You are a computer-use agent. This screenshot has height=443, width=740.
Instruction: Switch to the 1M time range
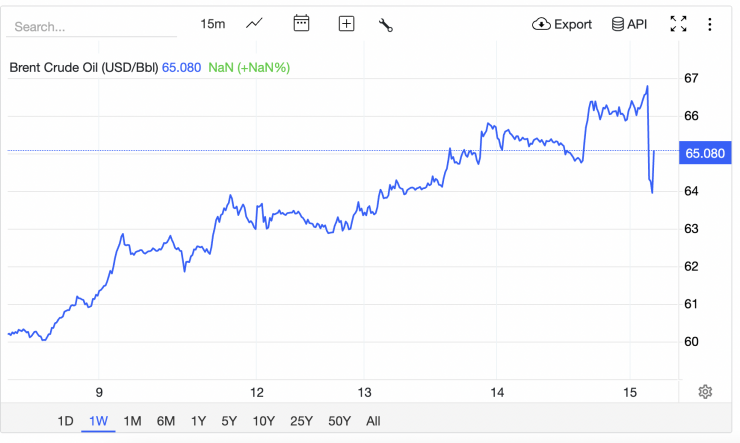[x=132, y=421]
